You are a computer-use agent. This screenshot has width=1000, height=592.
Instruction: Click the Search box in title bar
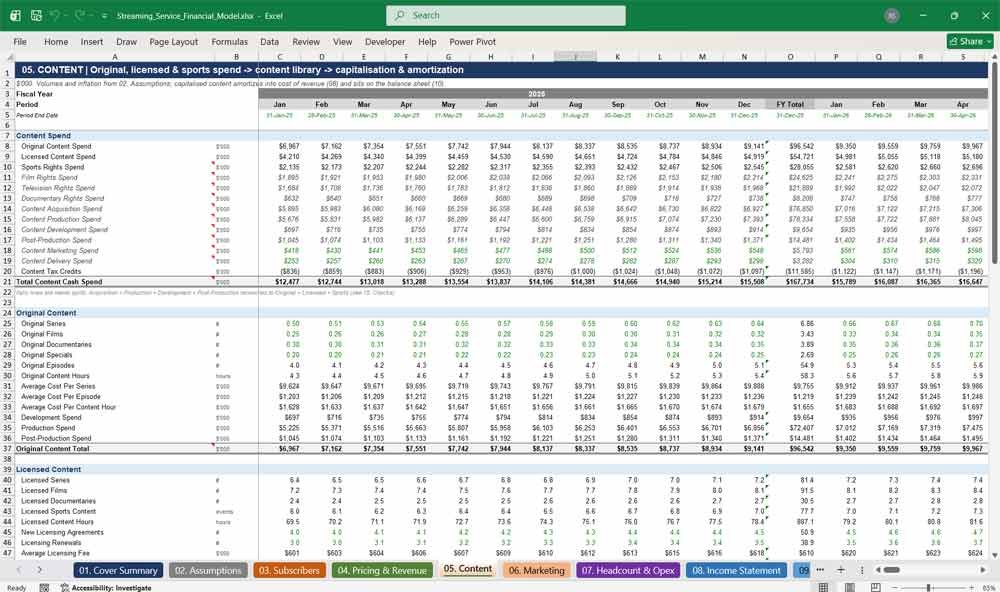pos(506,15)
